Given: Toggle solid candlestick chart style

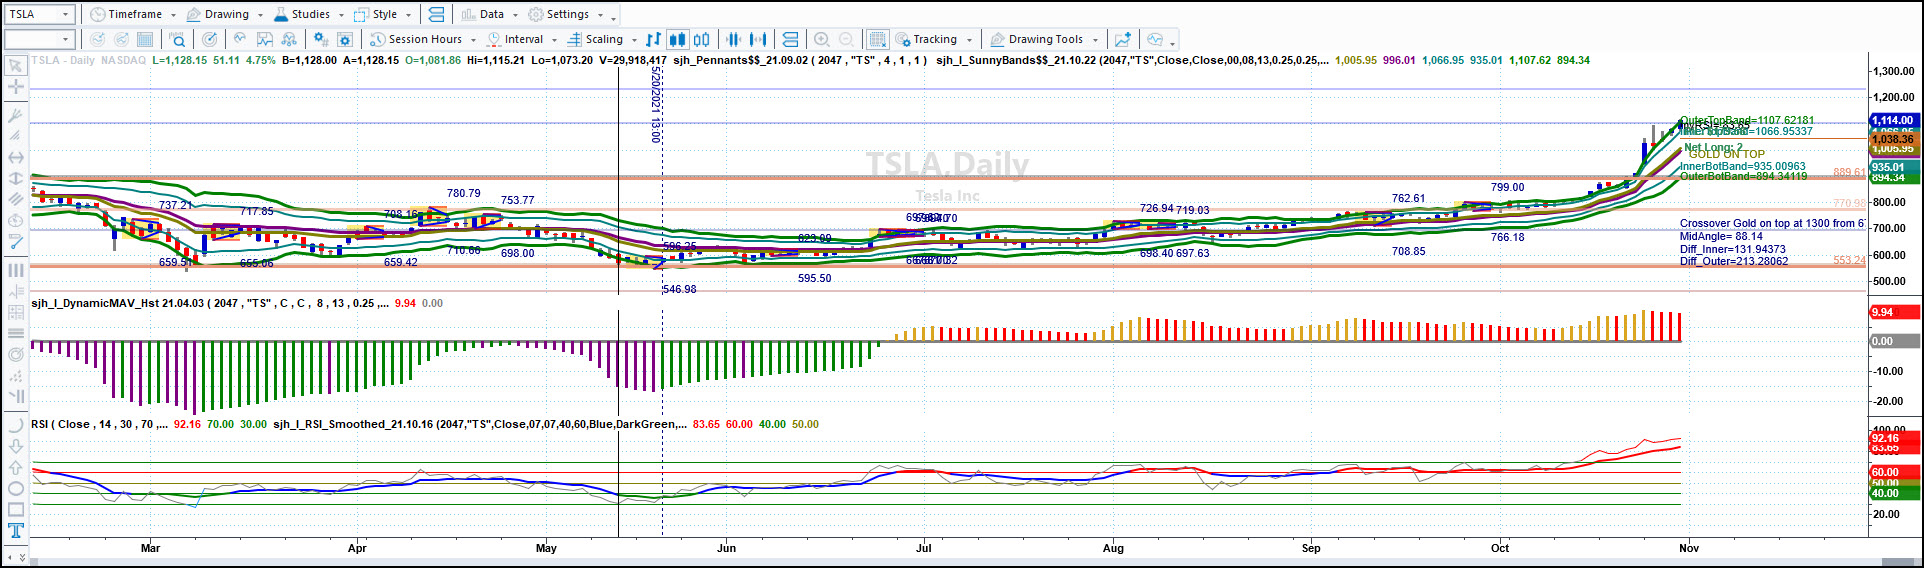Looking at the screenshot, I should click(677, 39).
